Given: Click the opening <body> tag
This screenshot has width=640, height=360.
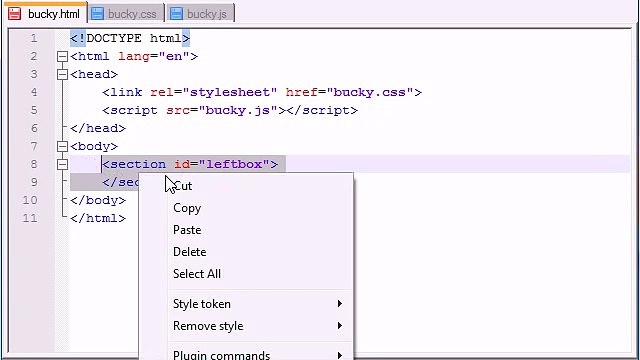Looking at the screenshot, I should 94,146.
